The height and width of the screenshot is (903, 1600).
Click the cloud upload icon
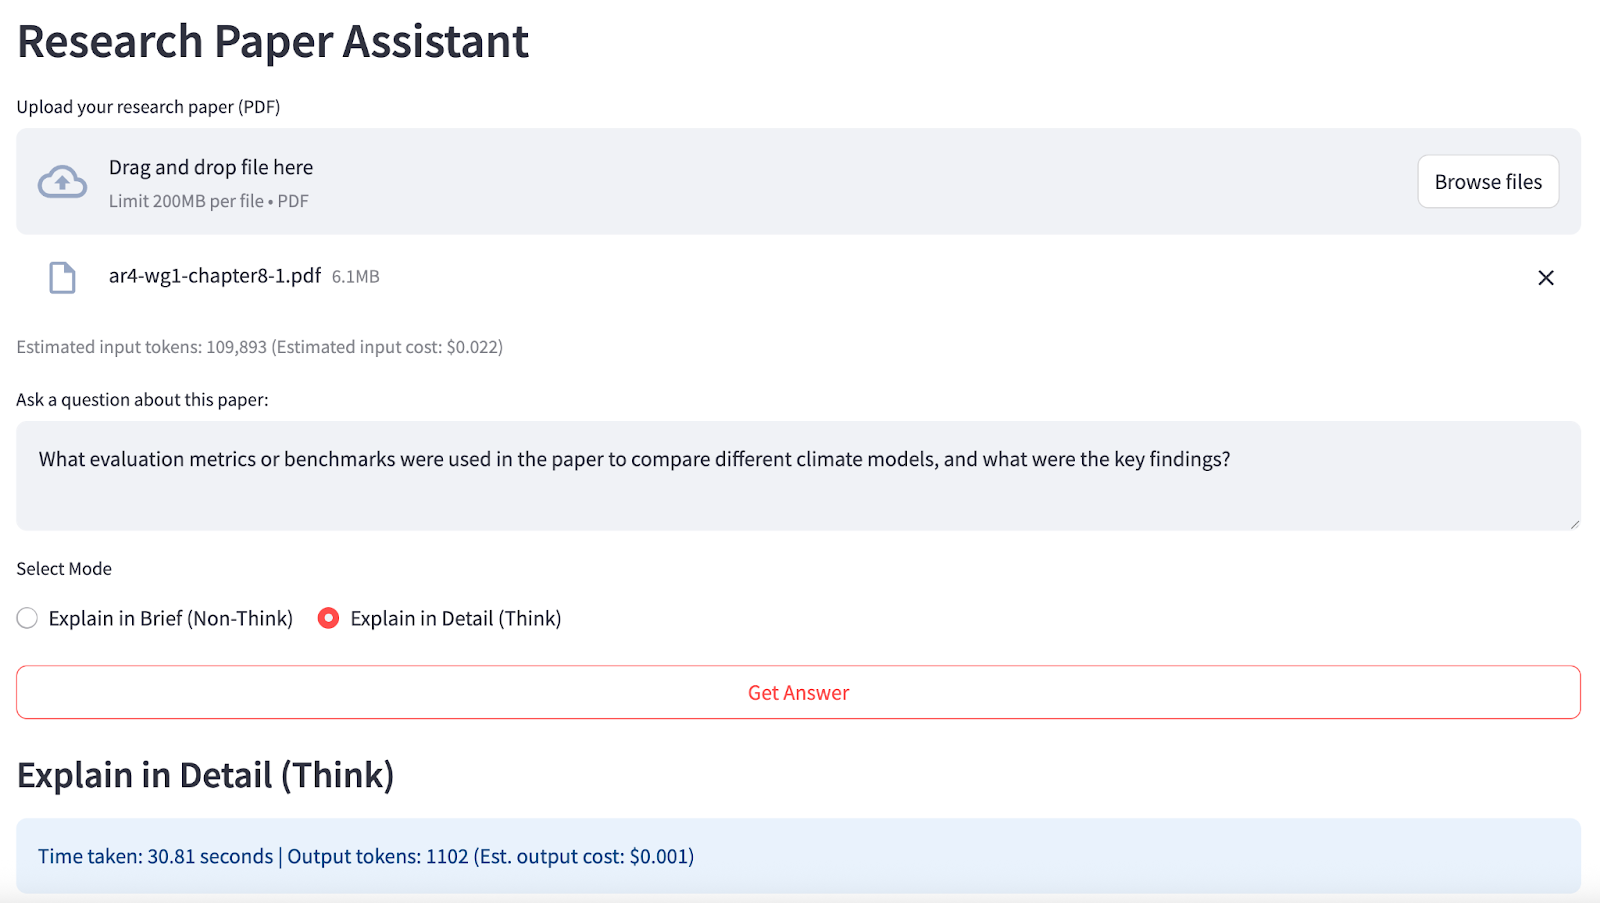(61, 181)
